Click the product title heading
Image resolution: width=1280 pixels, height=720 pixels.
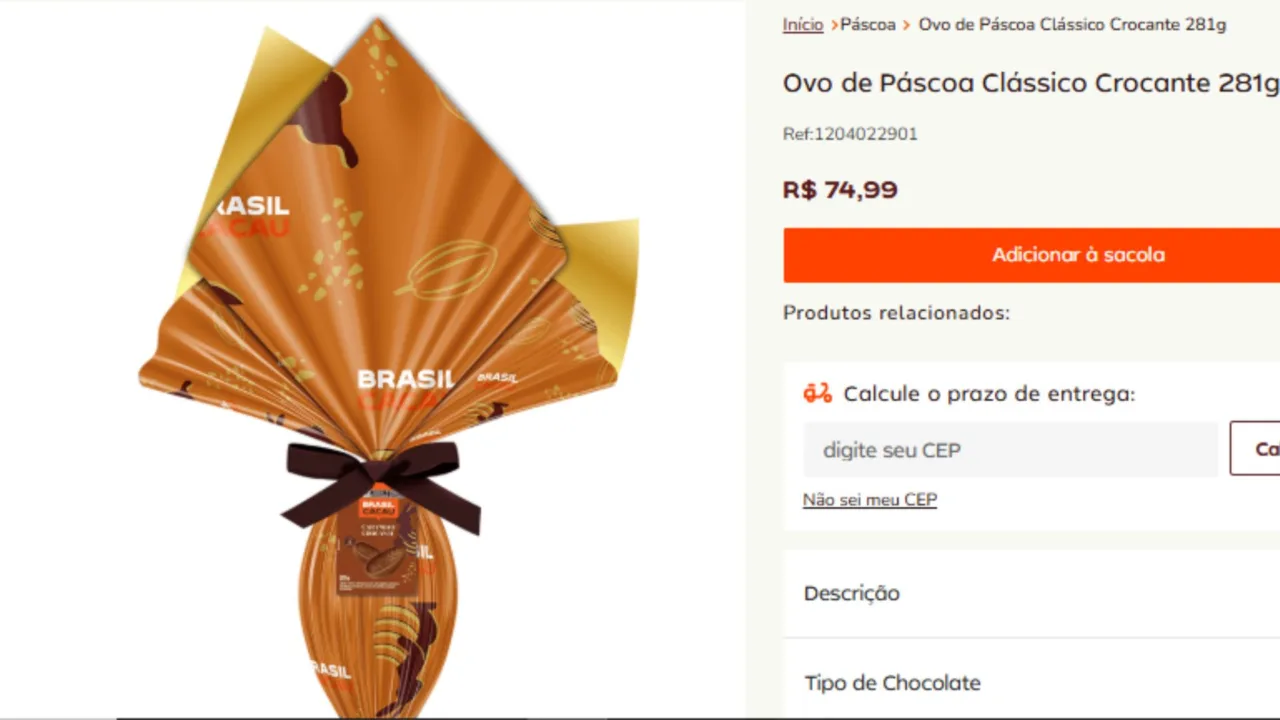[1031, 82]
